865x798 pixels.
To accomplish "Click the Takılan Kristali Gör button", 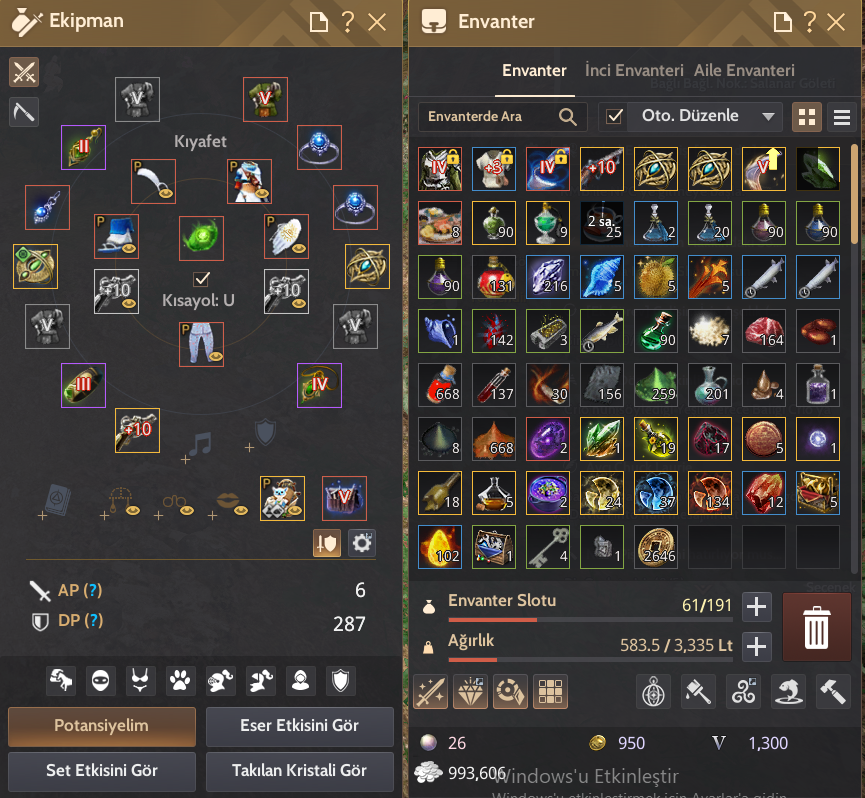I will (x=300, y=770).
